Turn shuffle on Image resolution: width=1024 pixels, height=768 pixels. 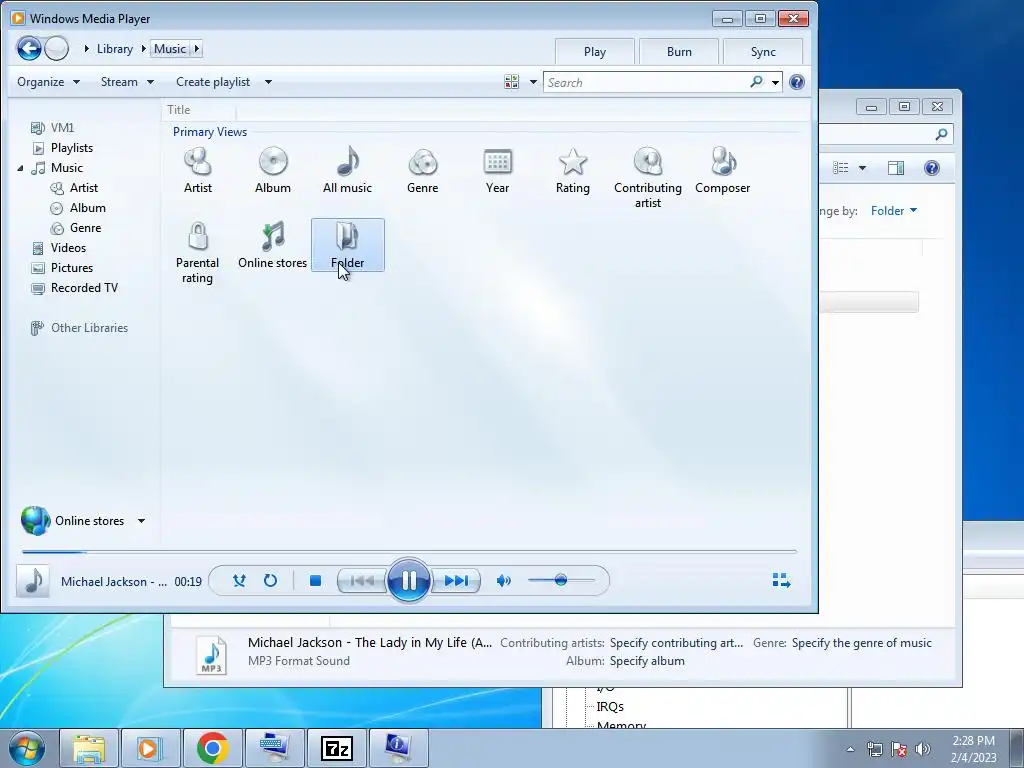(x=239, y=581)
